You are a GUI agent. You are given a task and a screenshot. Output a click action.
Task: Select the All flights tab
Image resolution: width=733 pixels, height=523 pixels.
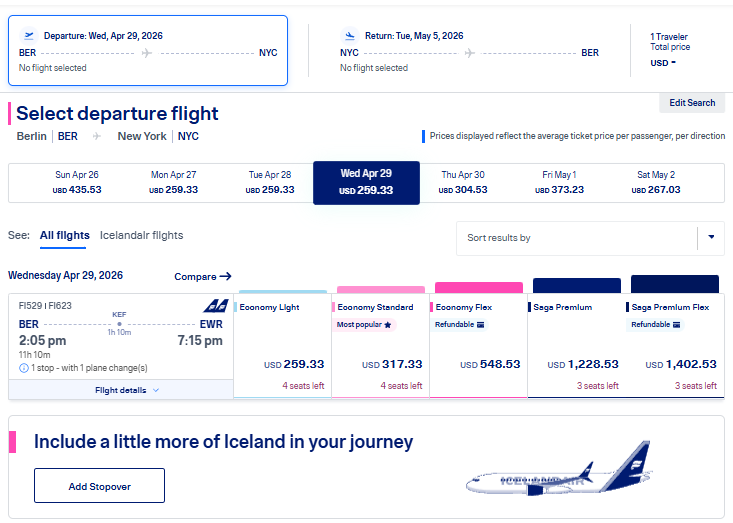(65, 236)
